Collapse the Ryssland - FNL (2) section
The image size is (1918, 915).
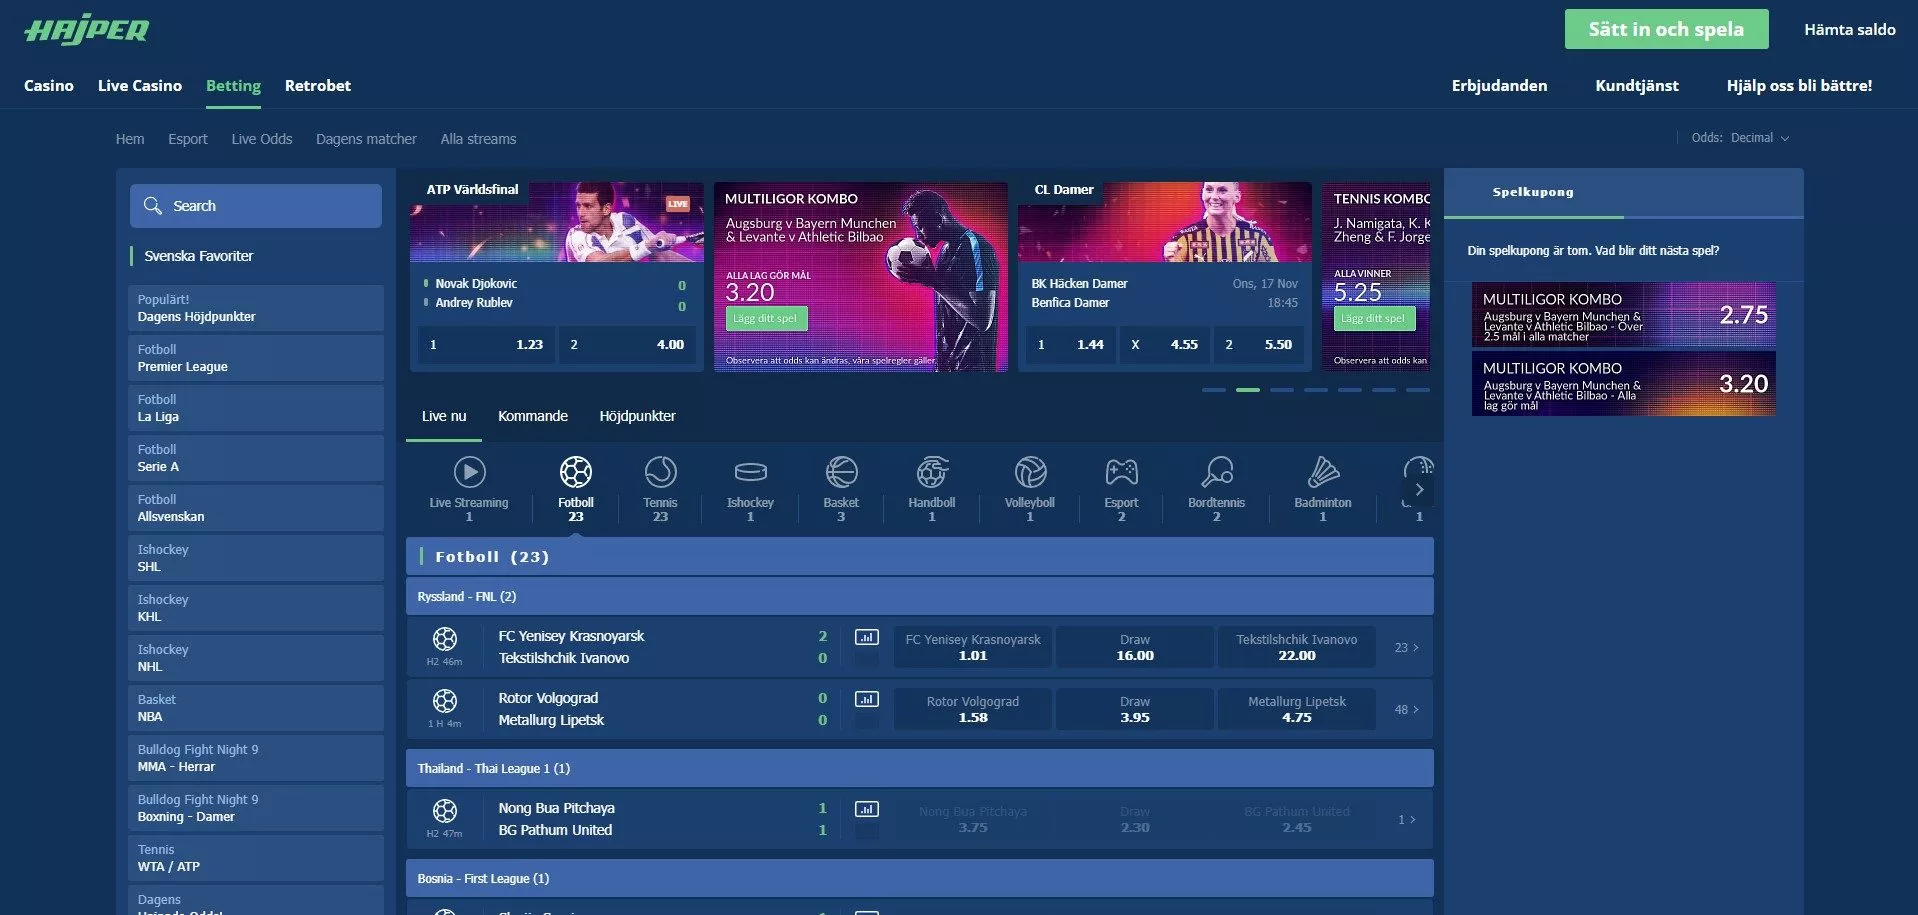pos(919,596)
